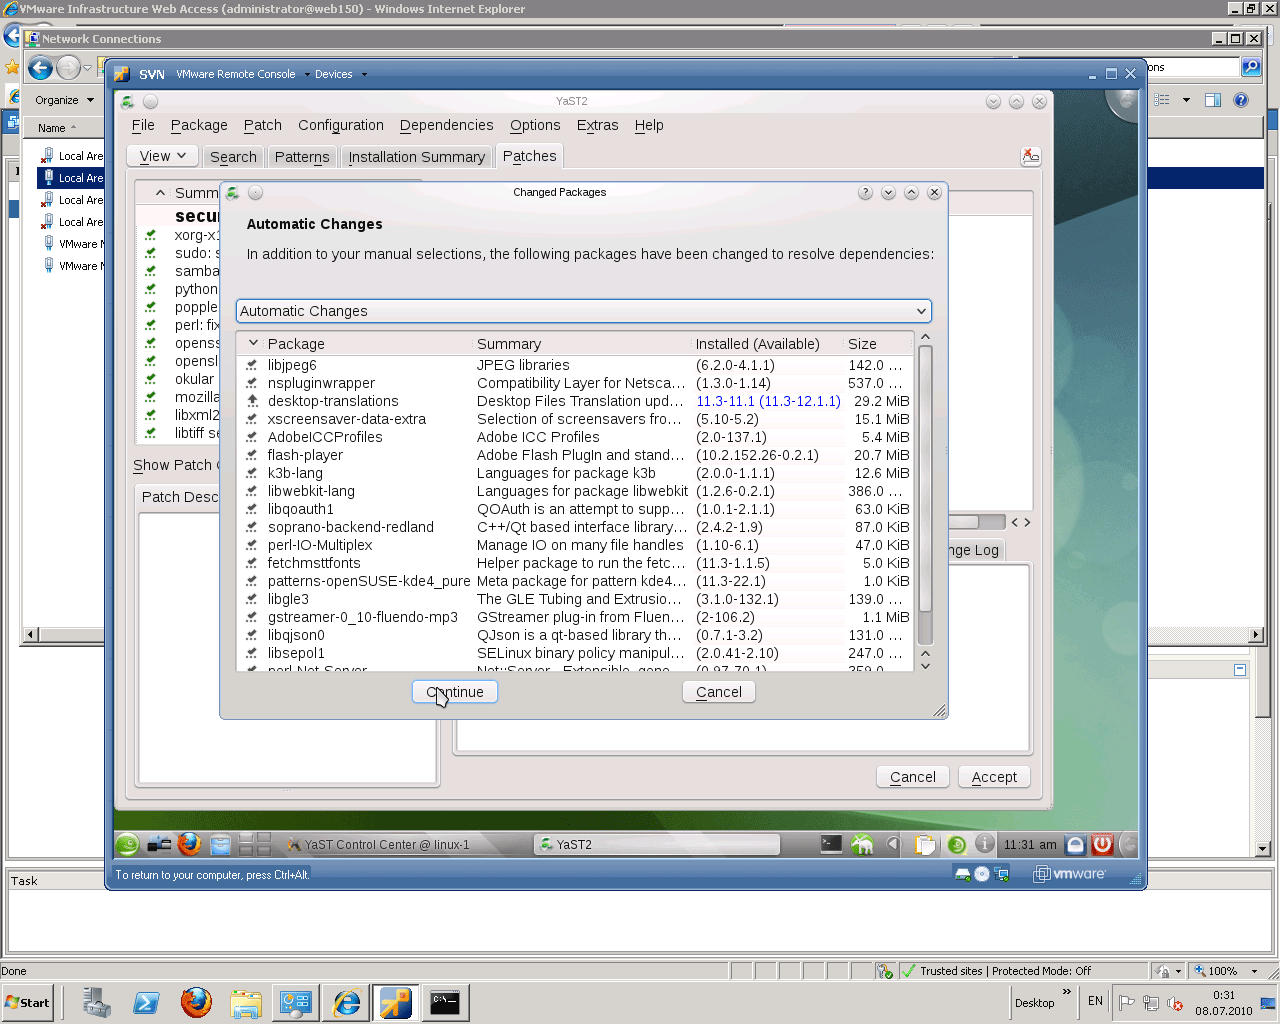Open the Options menu
Screen dimensions: 1280x1024
(x=535, y=125)
